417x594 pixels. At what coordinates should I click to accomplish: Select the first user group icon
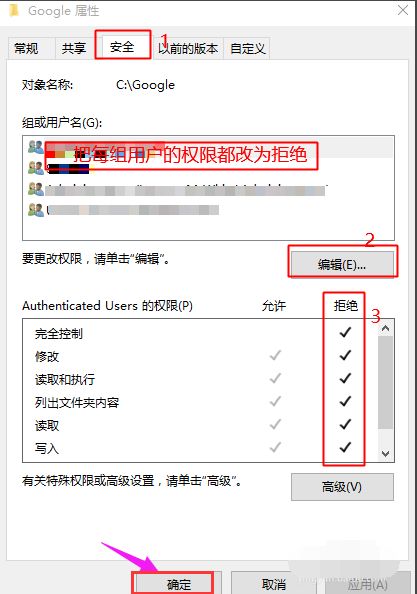click(36, 147)
